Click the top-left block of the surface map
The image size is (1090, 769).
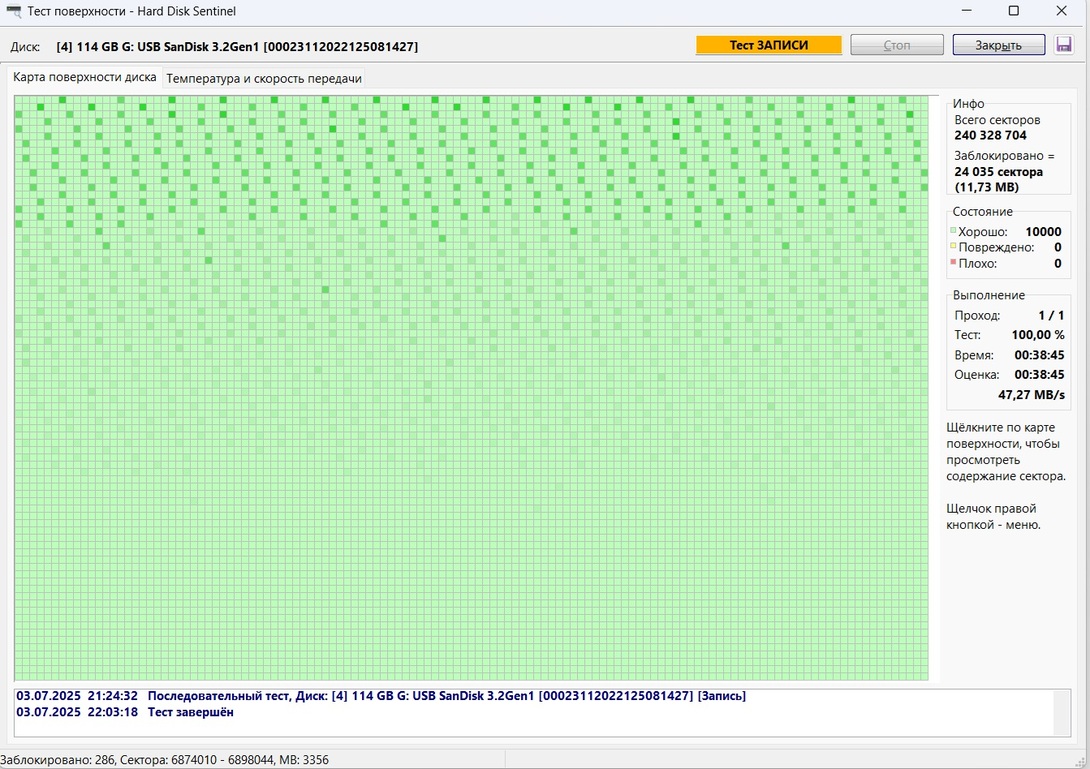tap(19, 101)
